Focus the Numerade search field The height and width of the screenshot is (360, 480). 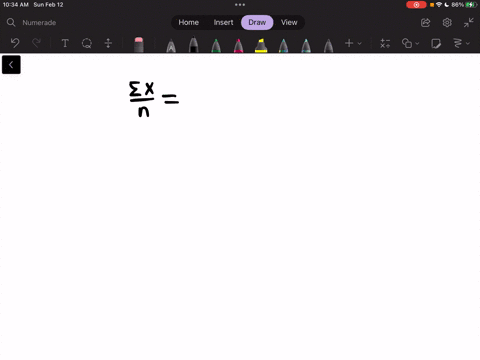tap(39, 23)
